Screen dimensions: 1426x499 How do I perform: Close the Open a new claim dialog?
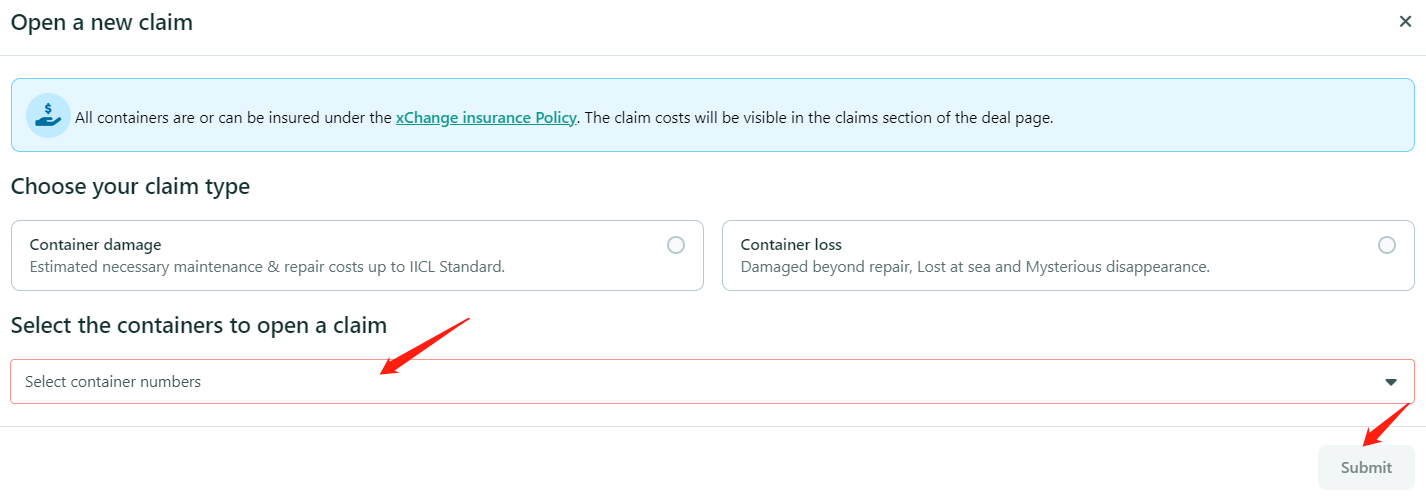coord(1405,22)
